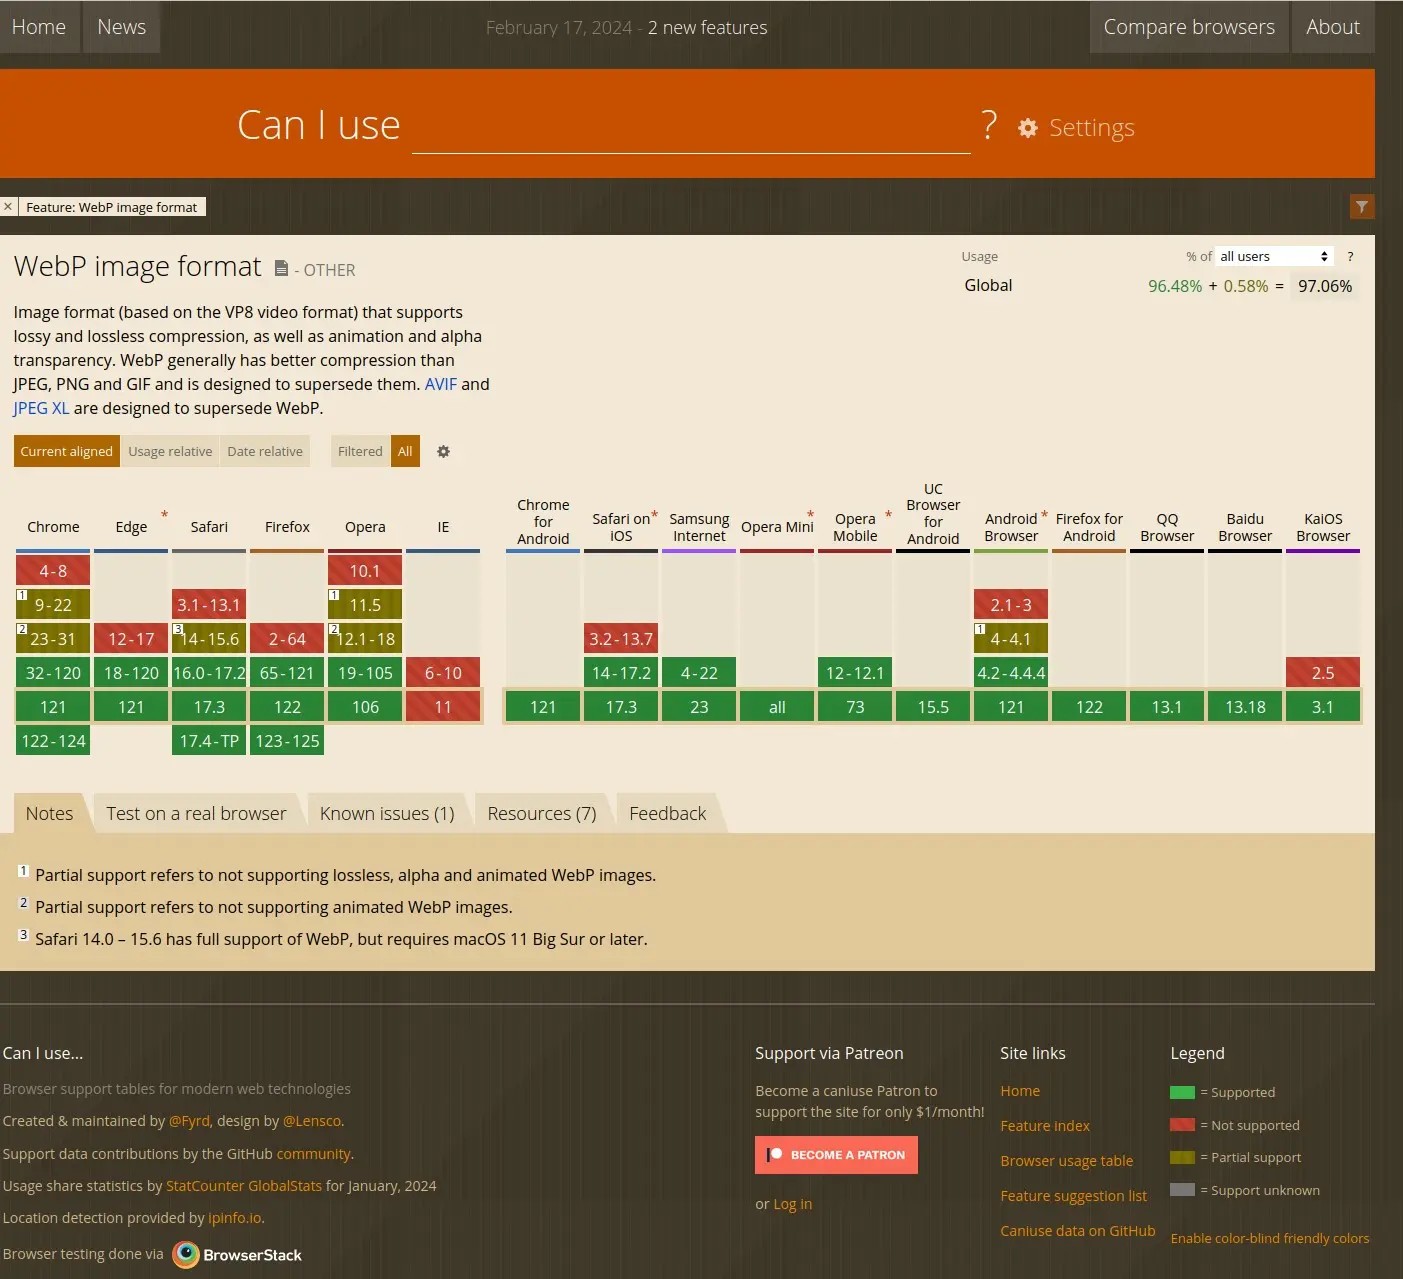Follow the JPEG XL link
Screen dimensions: 1403x1279
[41, 408]
